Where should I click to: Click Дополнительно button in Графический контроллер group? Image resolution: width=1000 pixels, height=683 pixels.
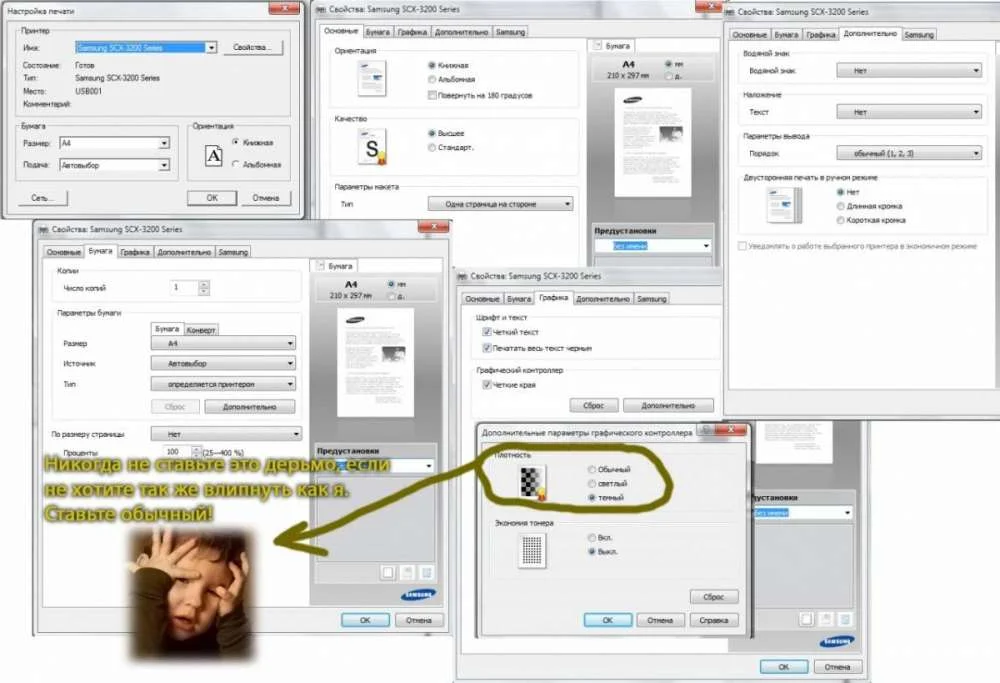click(668, 405)
